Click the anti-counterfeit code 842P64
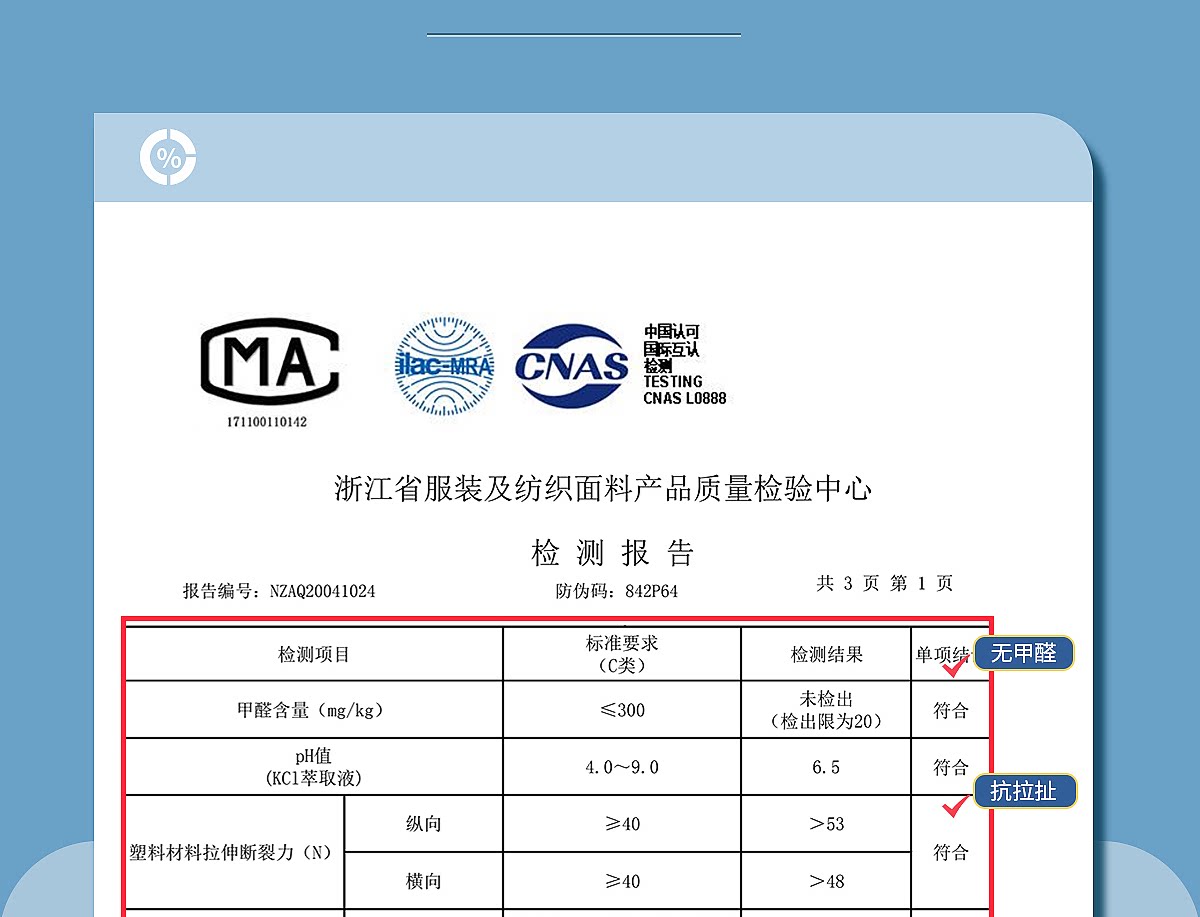 [x=651, y=591]
